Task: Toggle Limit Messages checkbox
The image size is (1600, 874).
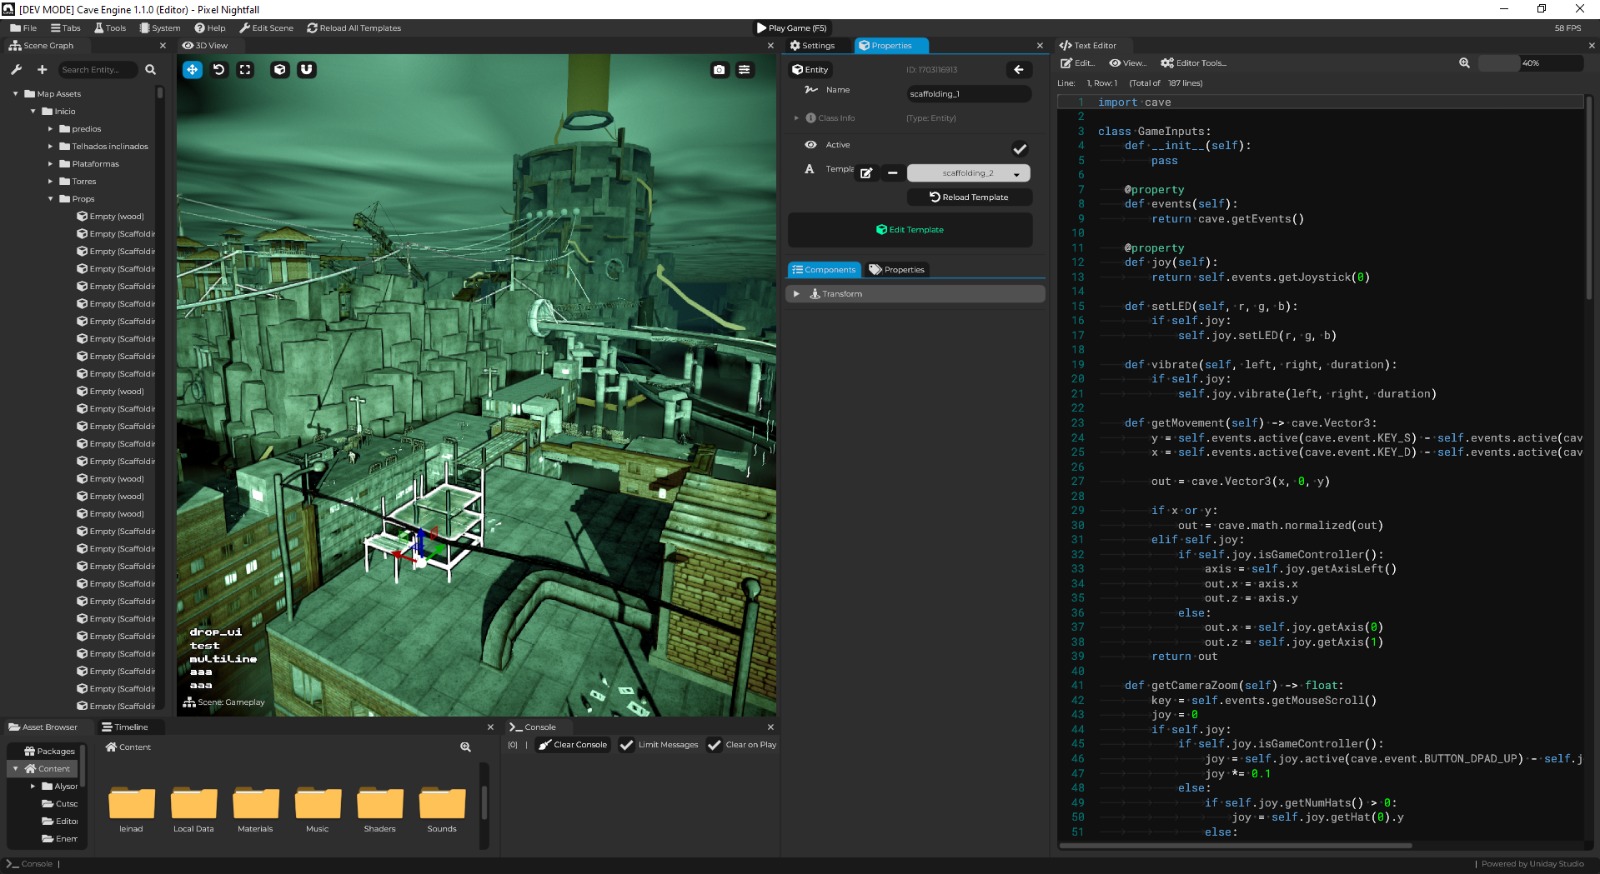Action: click(627, 745)
